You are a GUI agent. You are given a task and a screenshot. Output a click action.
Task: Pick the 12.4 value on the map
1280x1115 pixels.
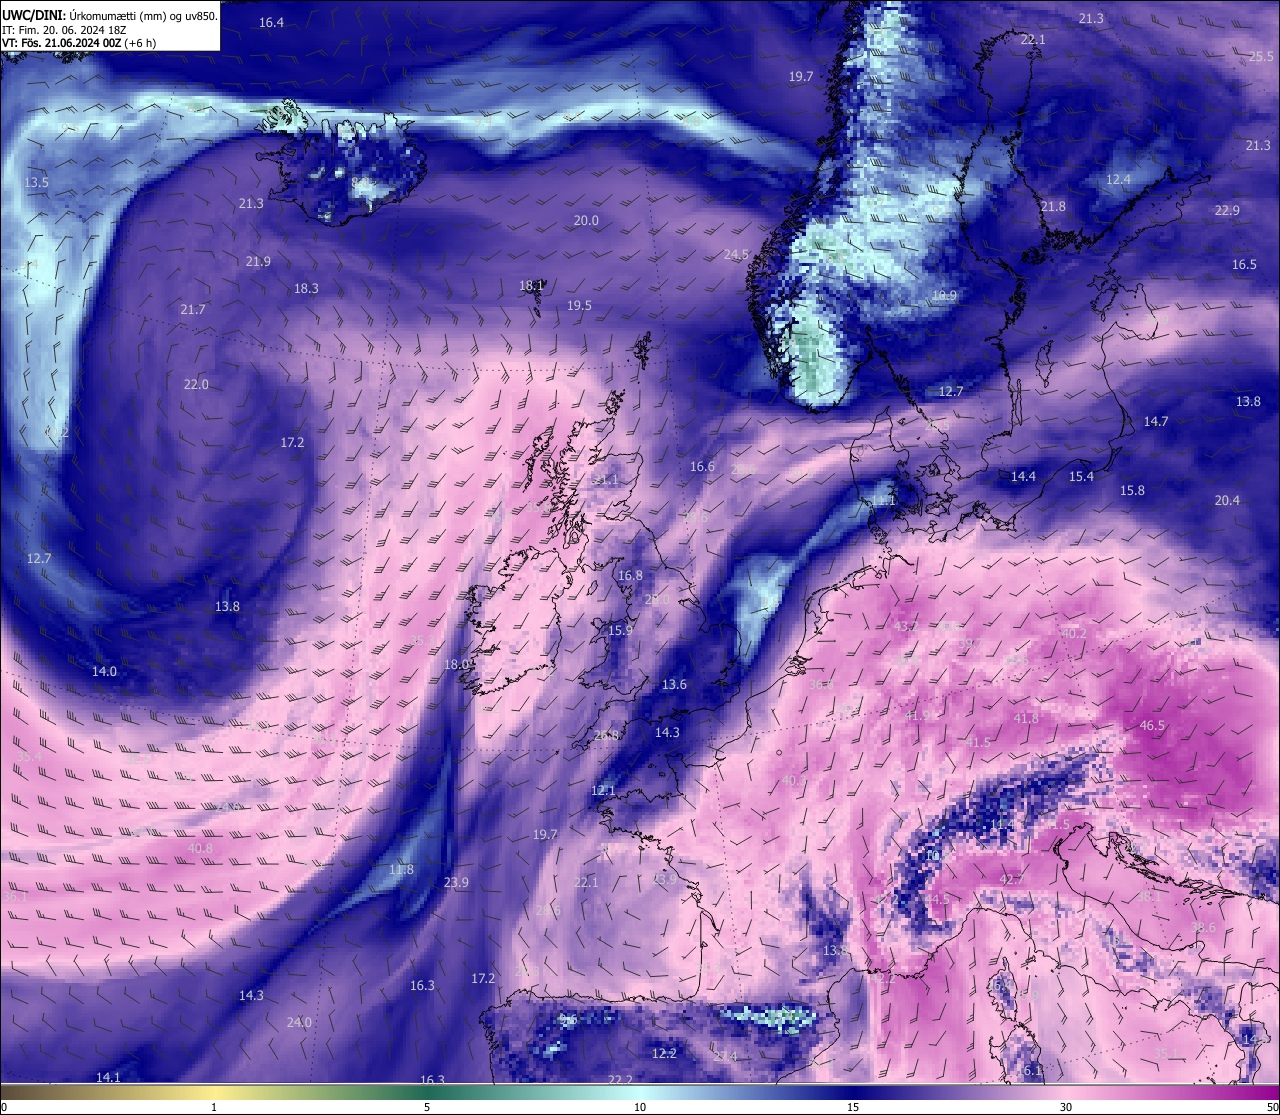click(x=1118, y=179)
